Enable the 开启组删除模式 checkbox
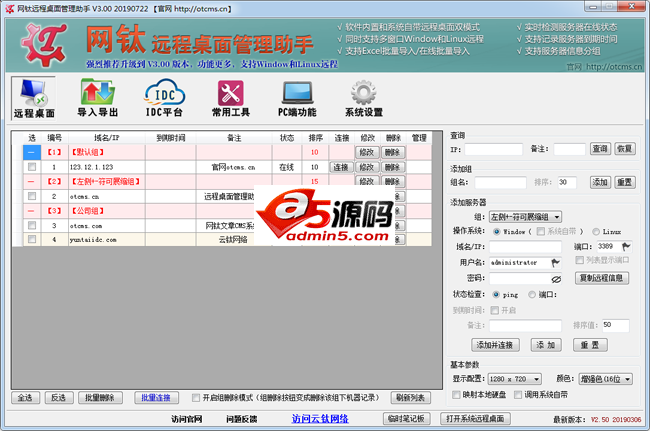The height and width of the screenshot is (431, 650). 195,397
